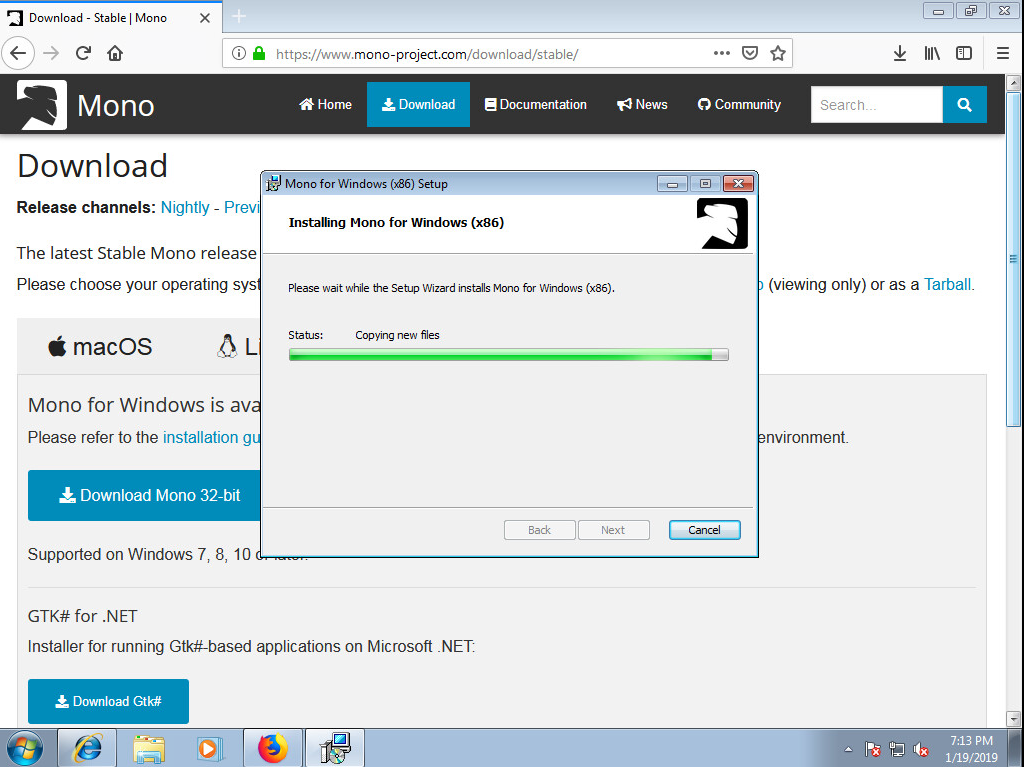
Task: Click the installation progress bar
Action: (508, 355)
